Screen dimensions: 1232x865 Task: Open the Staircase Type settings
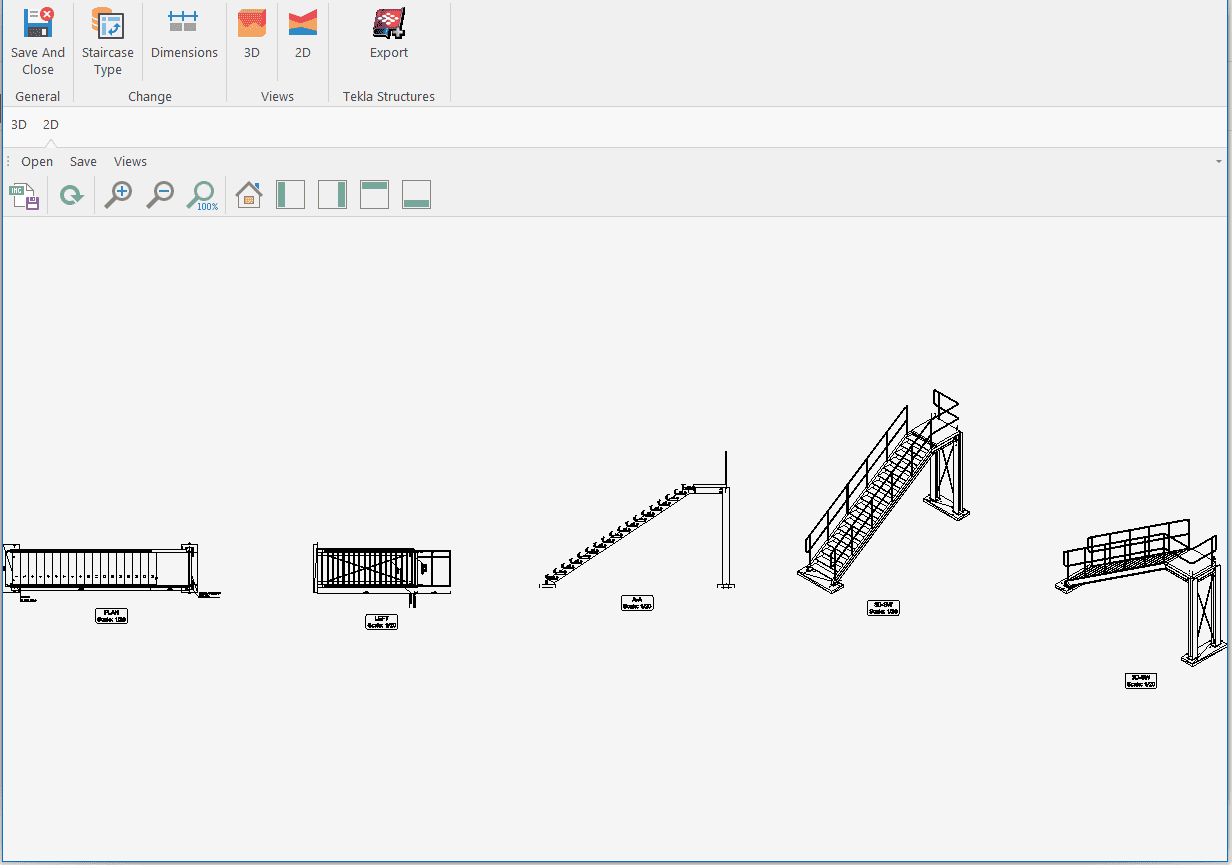click(x=107, y=41)
